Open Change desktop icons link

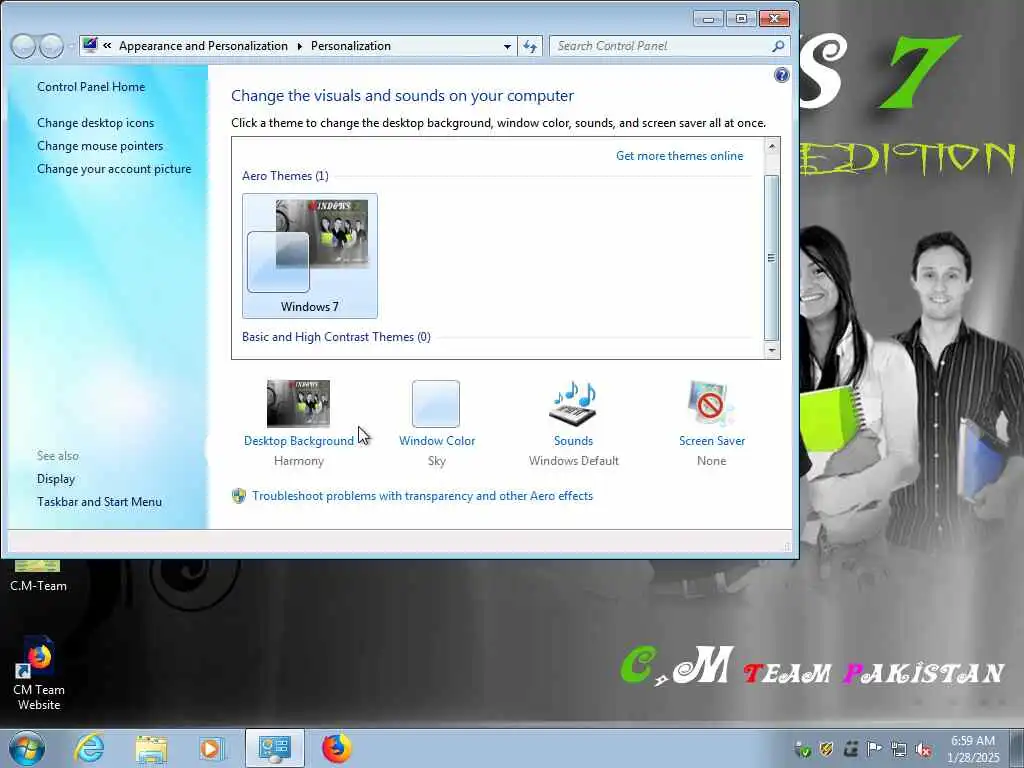95,123
